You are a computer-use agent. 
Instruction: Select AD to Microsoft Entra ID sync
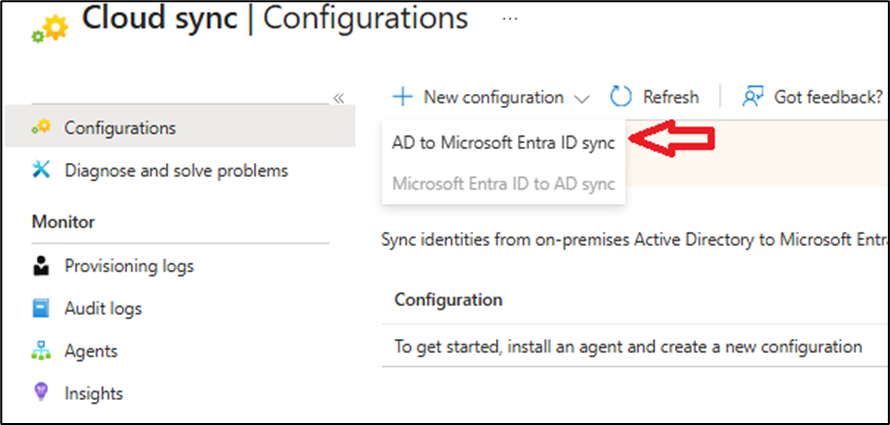pyautogui.click(x=503, y=143)
